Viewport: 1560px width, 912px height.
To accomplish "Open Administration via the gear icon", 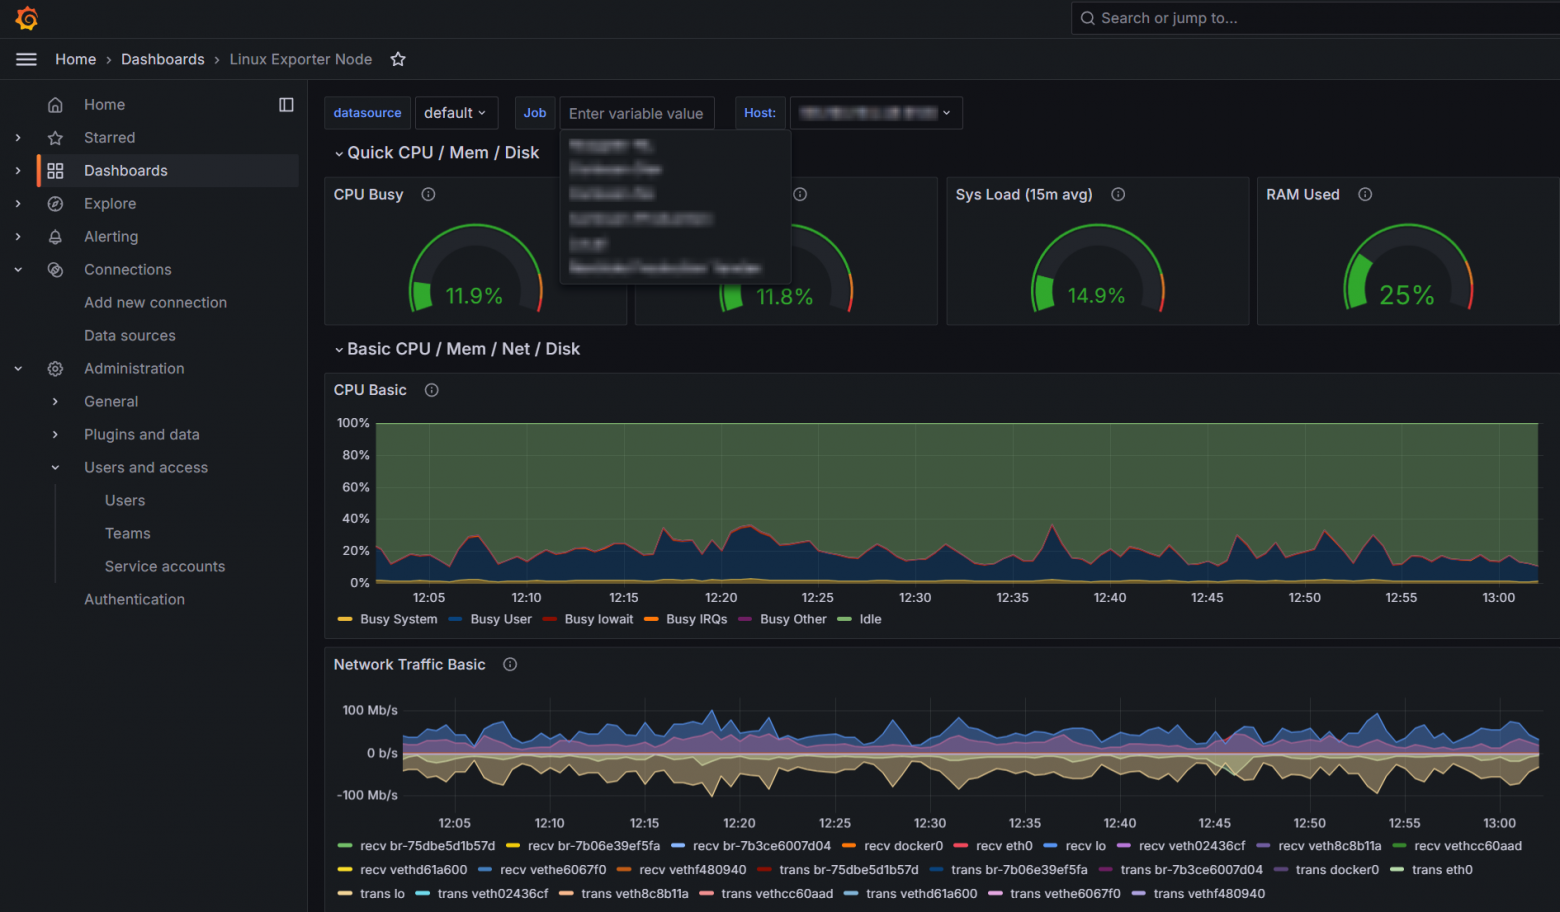I will click(55, 368).
